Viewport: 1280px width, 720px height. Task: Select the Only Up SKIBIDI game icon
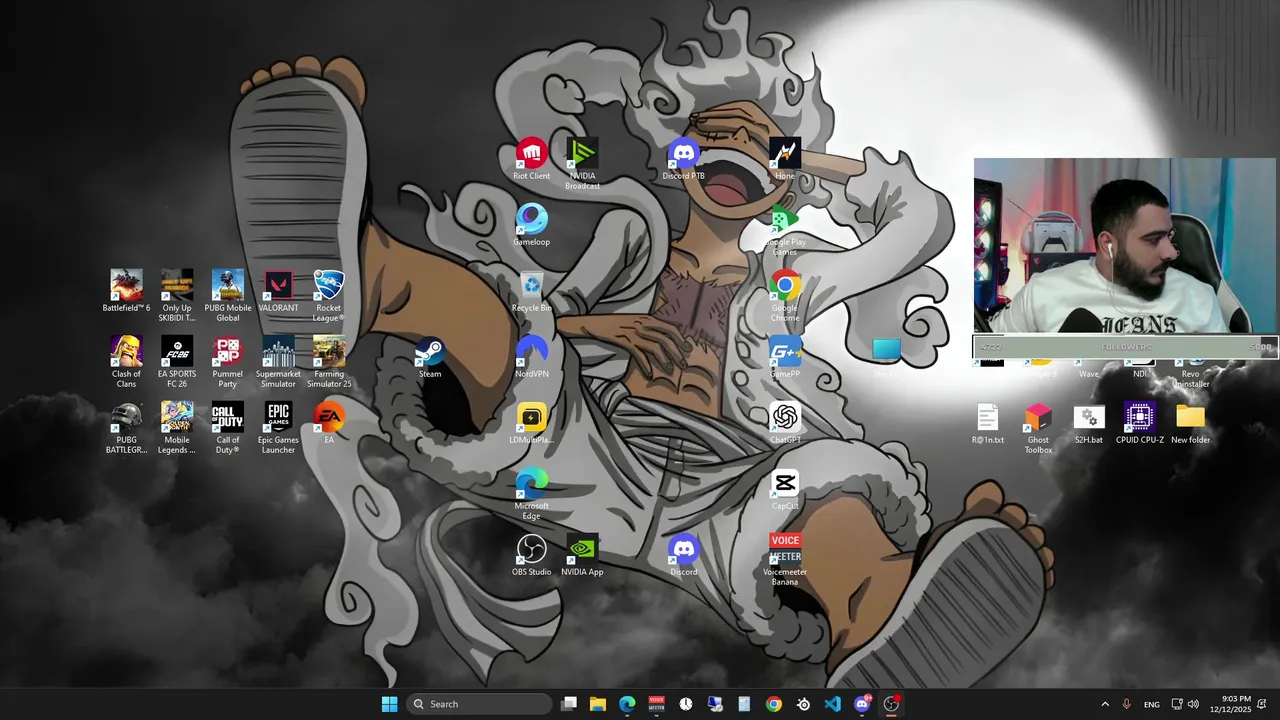click(x=177, y=296)
